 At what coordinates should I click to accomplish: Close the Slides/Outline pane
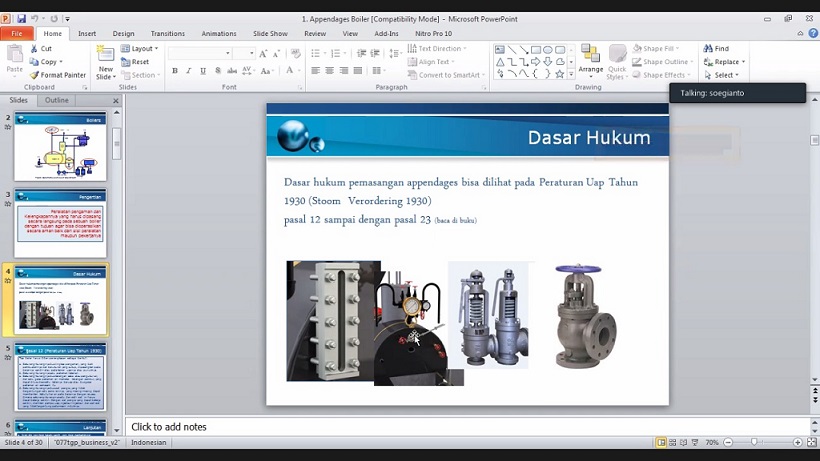[x=116, y=100]
